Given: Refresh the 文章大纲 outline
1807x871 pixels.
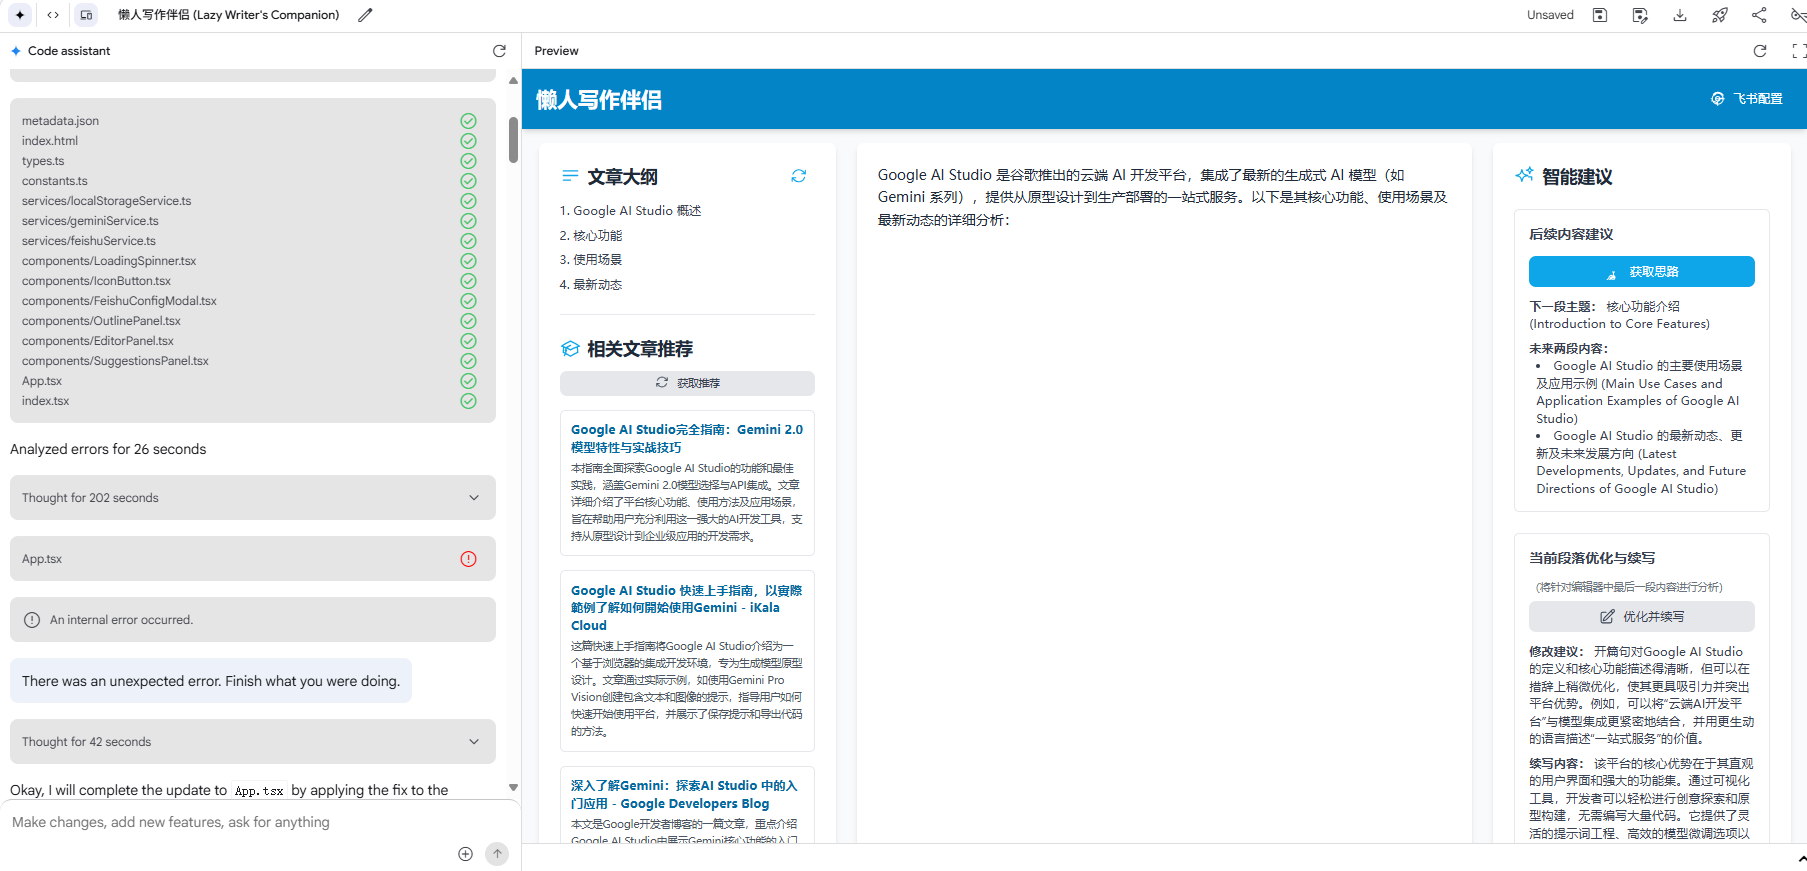Looking at the screenshot, I should point(798,176).
